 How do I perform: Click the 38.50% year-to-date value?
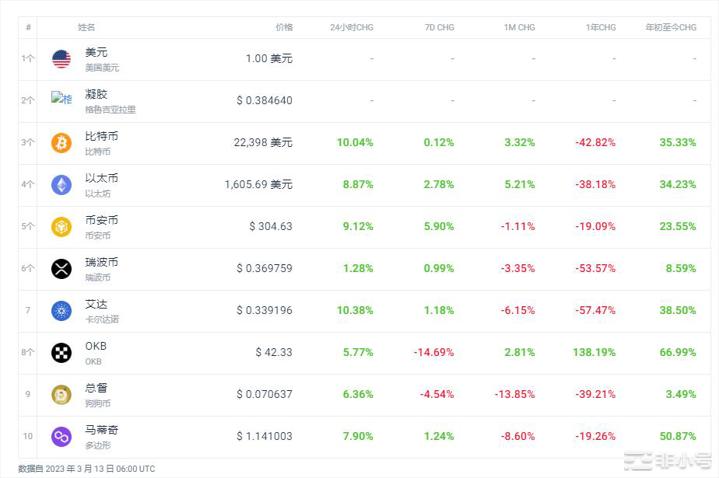pyautogui.click(x=678, y=311)
